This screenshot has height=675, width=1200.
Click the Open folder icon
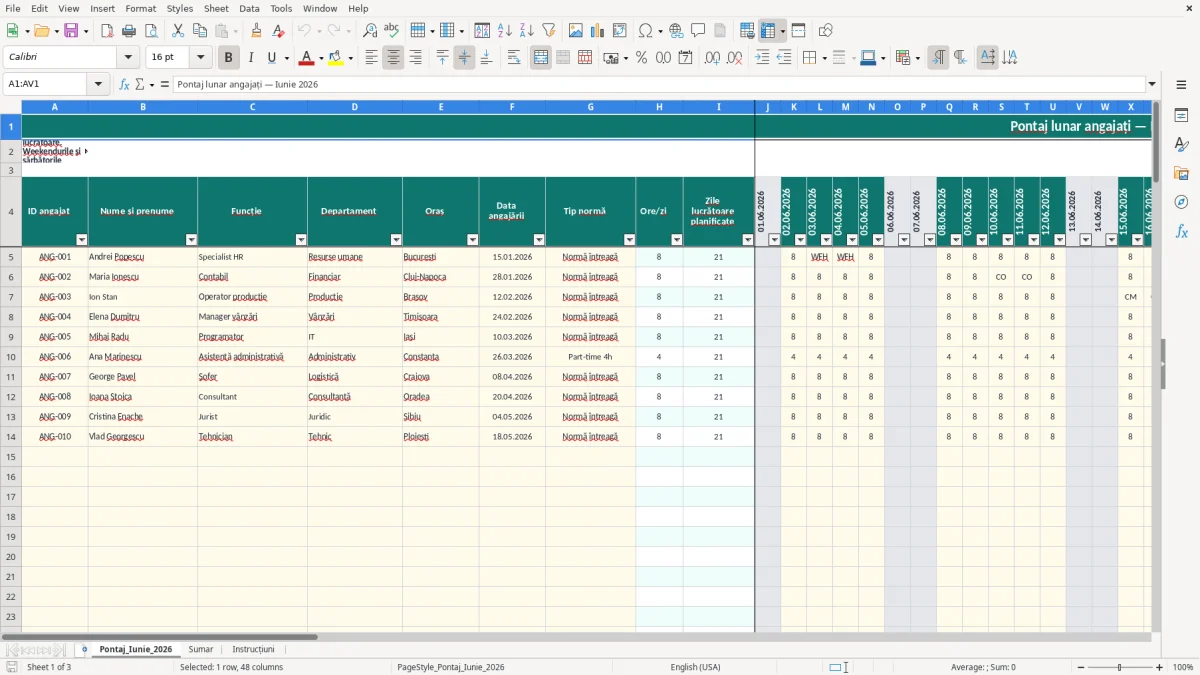40,31
